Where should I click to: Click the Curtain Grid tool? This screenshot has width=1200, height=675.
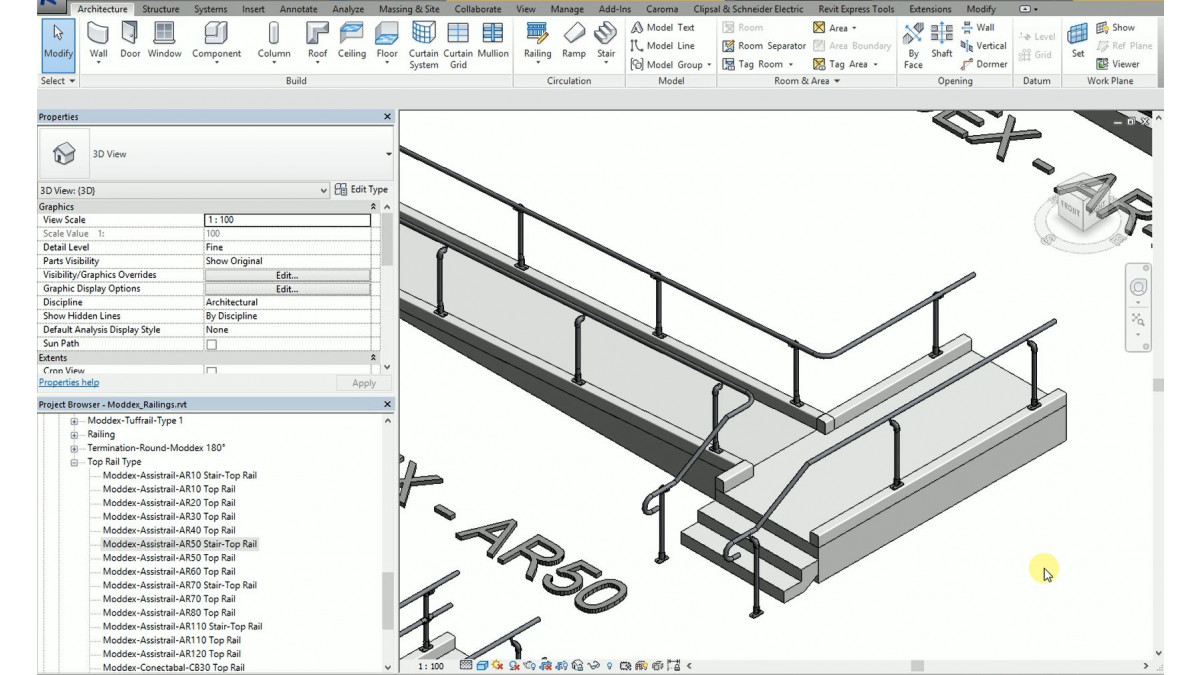(x=458, y=46)
